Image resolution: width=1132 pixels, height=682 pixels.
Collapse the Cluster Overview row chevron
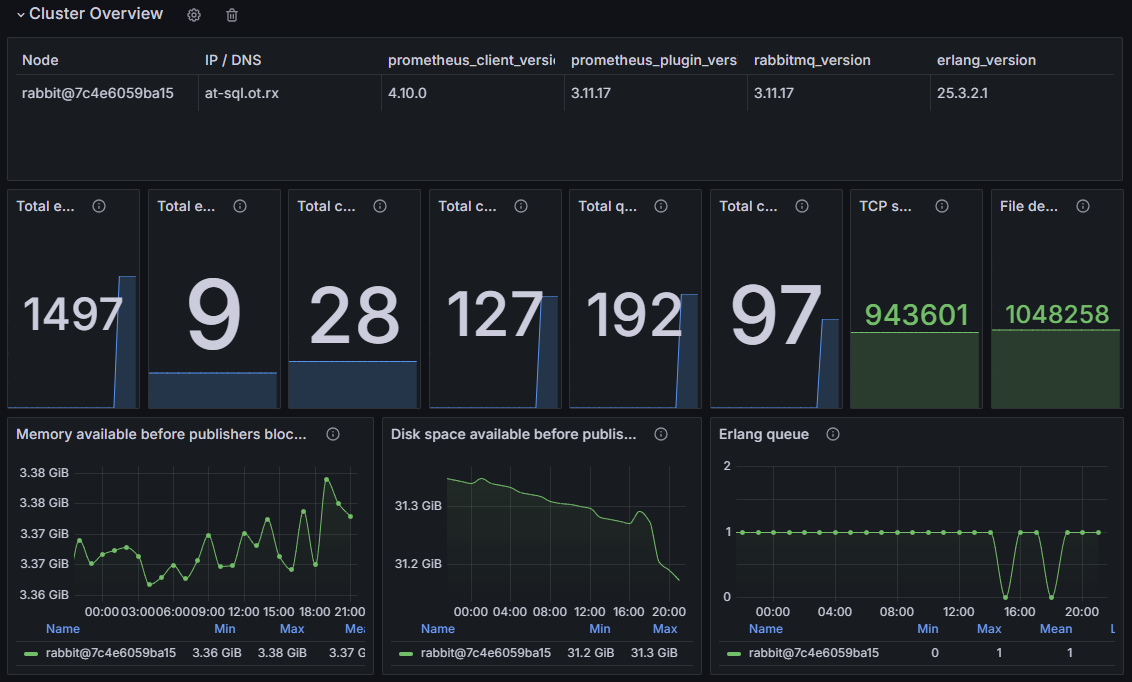20,15
